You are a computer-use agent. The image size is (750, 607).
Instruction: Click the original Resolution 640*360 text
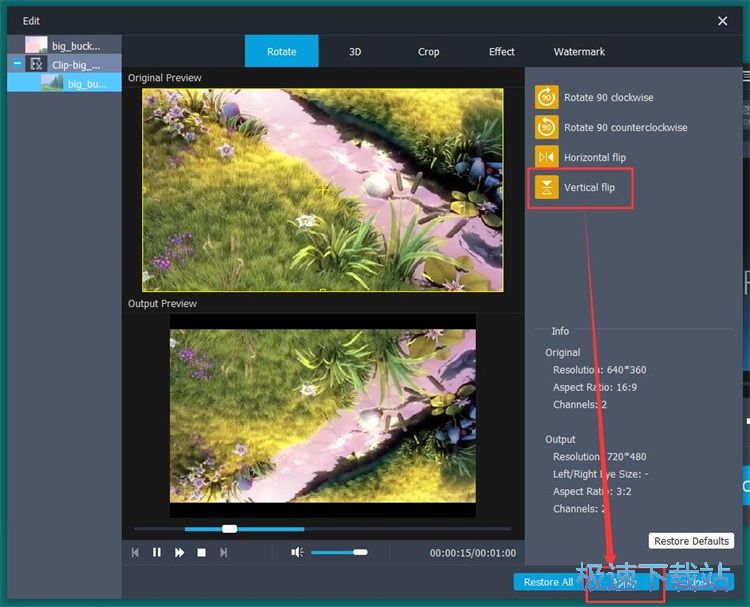point(599,370)
